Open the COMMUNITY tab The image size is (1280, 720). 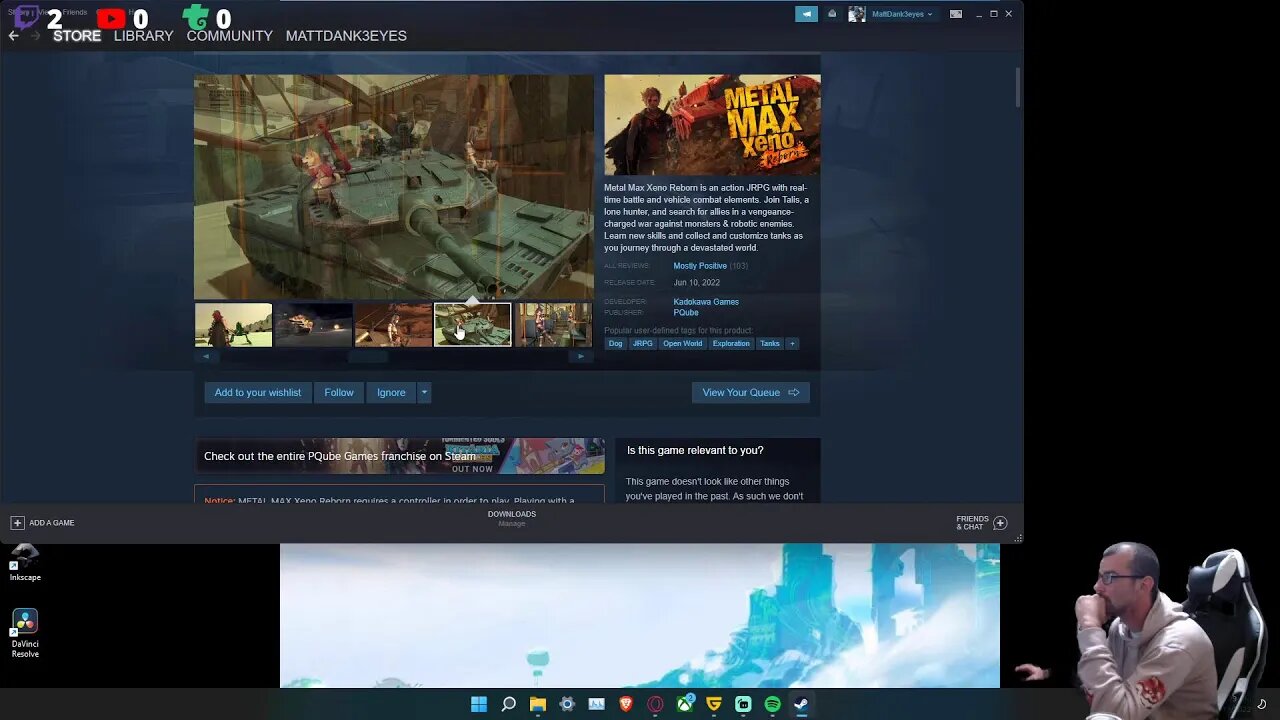(229, 36)
